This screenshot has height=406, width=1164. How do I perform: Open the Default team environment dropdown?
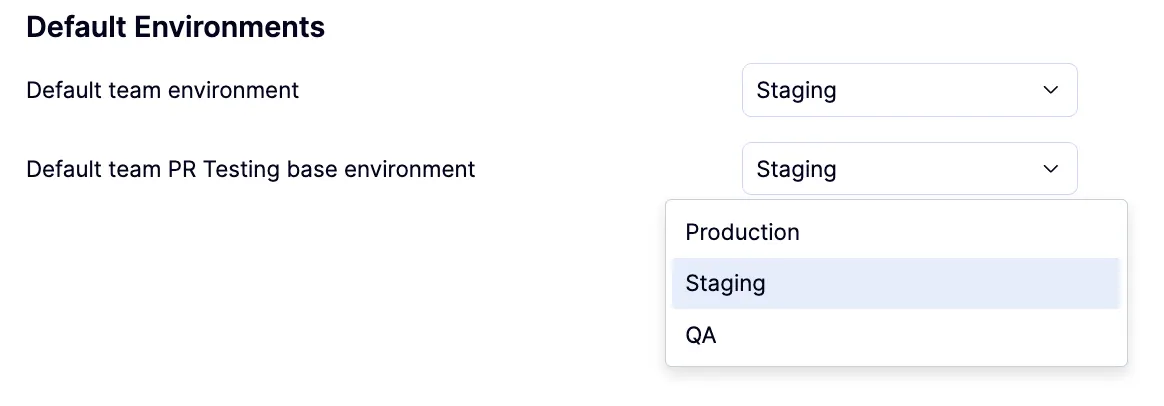[909, 90]
